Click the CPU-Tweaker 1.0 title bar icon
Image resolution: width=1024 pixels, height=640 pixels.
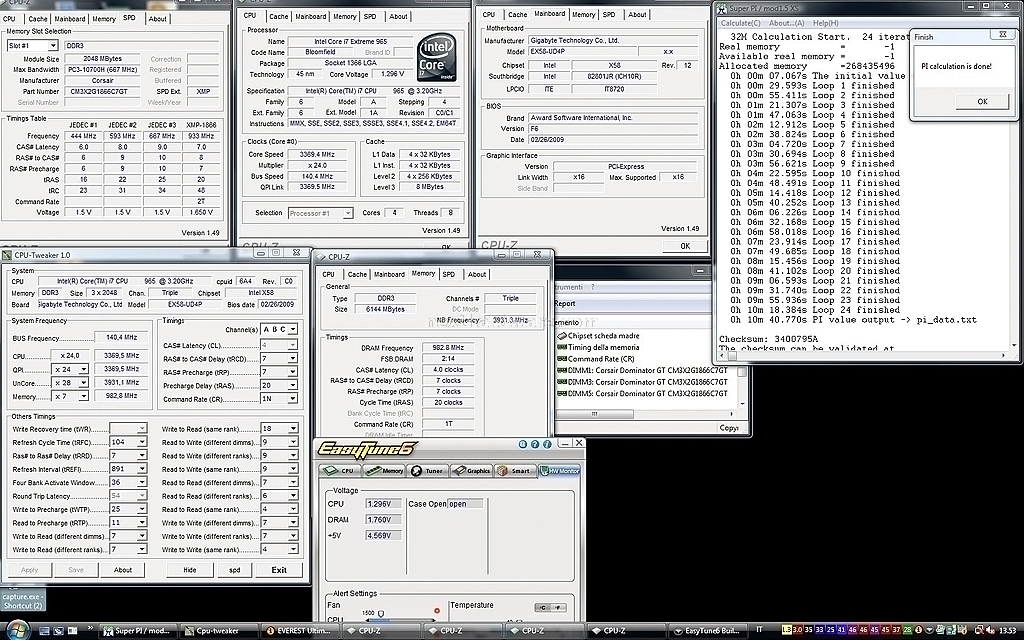tap(7, 255)
